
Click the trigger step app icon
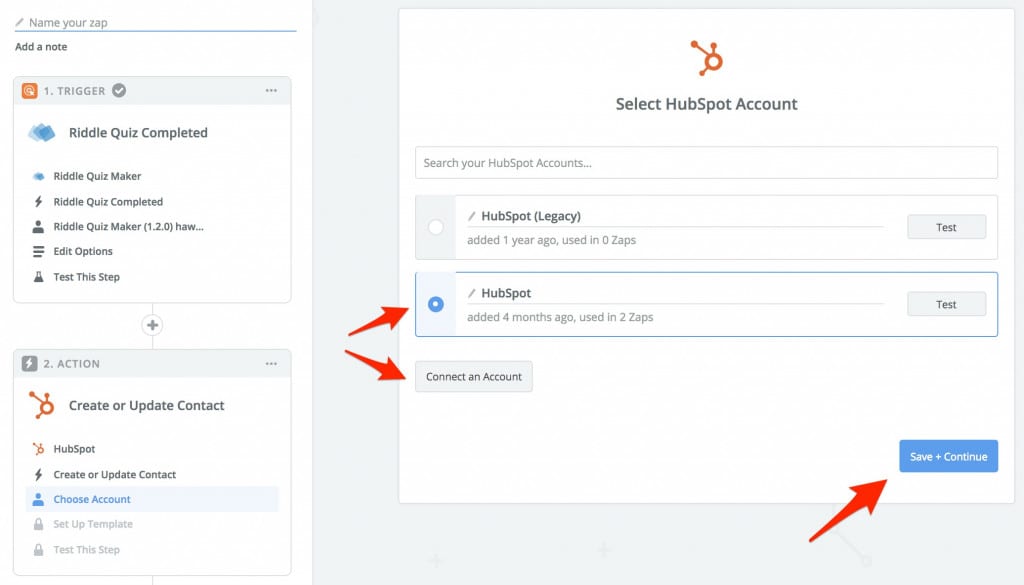[x=29, y=91]
